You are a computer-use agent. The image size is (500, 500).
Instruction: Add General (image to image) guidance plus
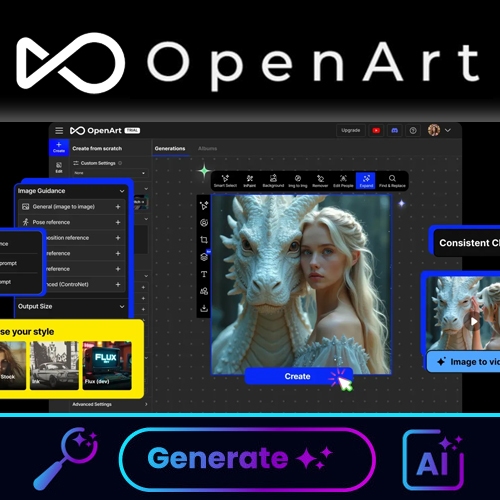click(x=118, y=207)
